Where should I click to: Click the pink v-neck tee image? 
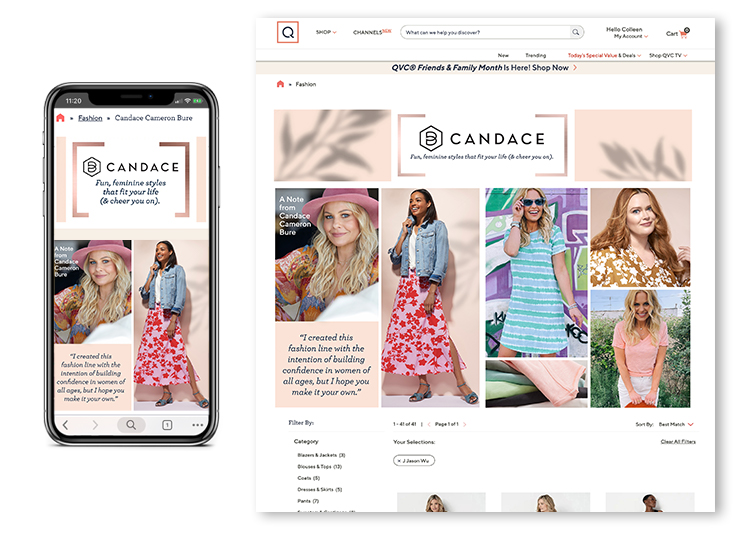pos(640,349)
